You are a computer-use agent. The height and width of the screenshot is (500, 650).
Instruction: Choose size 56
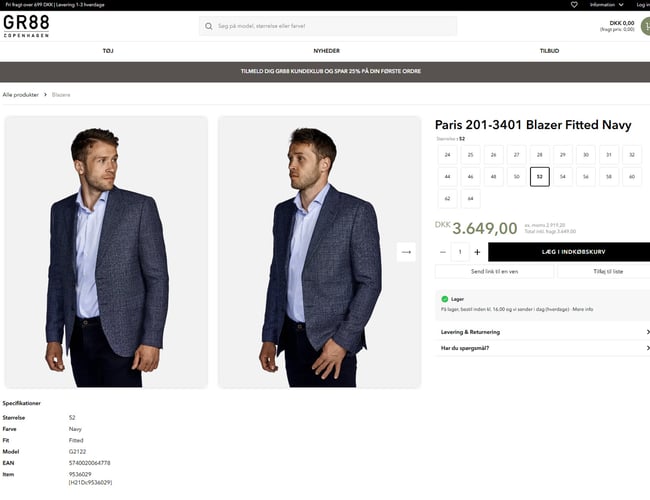click(586, 177)
